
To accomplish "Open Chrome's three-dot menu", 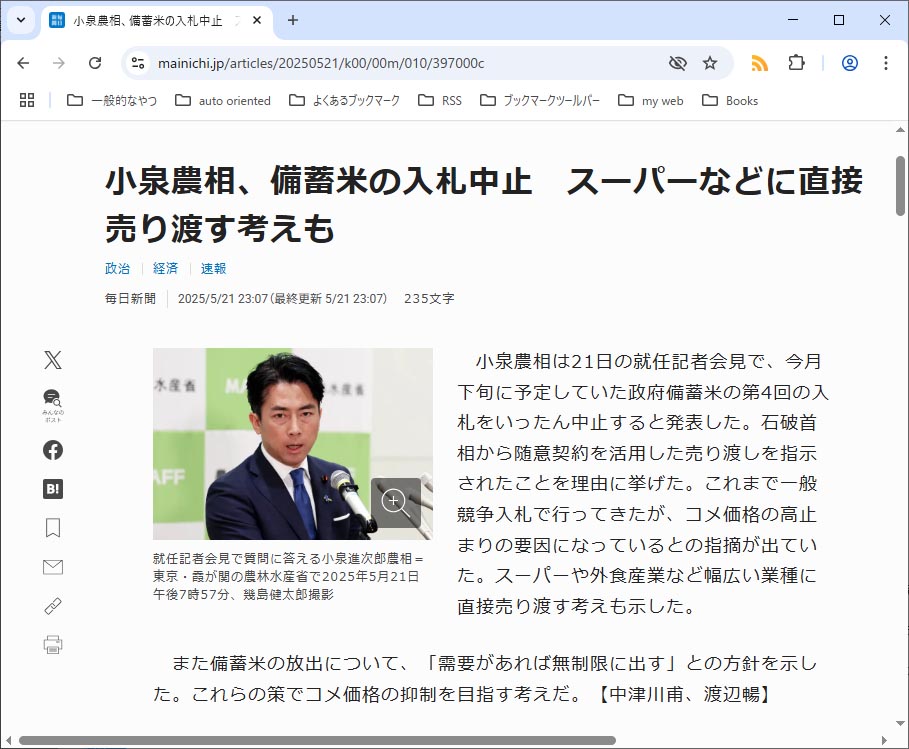I will [x=886, y=63].
